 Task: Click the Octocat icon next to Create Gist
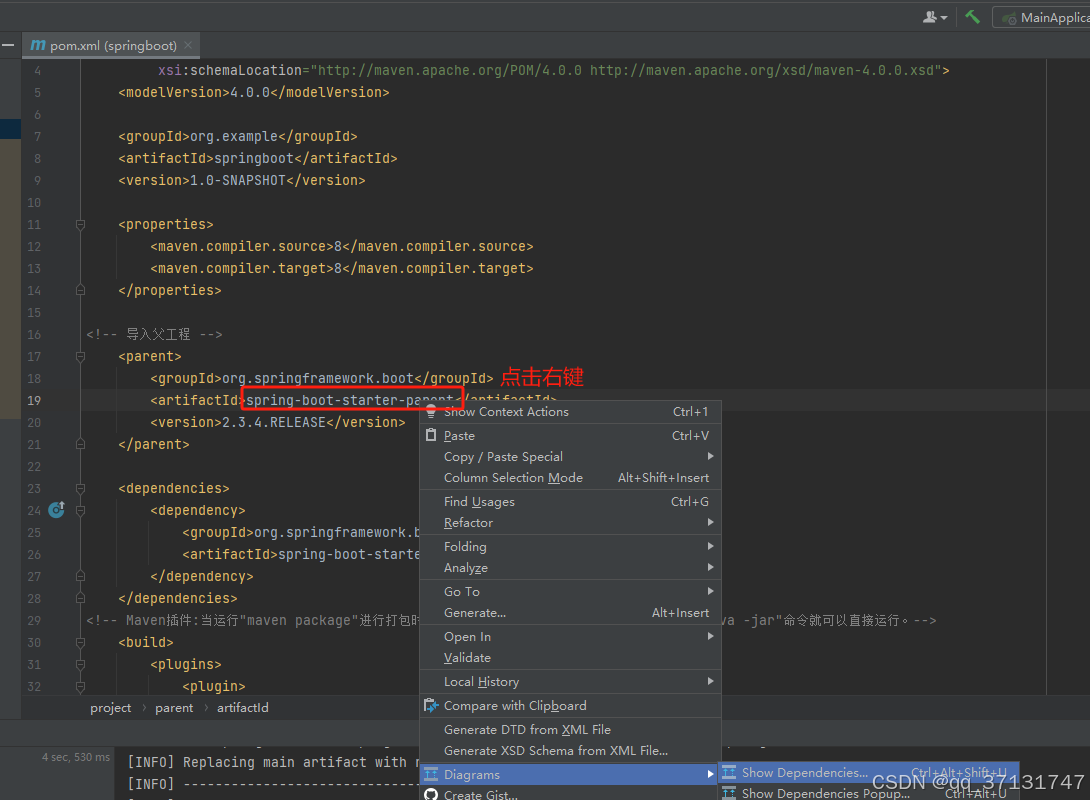pos(432,793)
